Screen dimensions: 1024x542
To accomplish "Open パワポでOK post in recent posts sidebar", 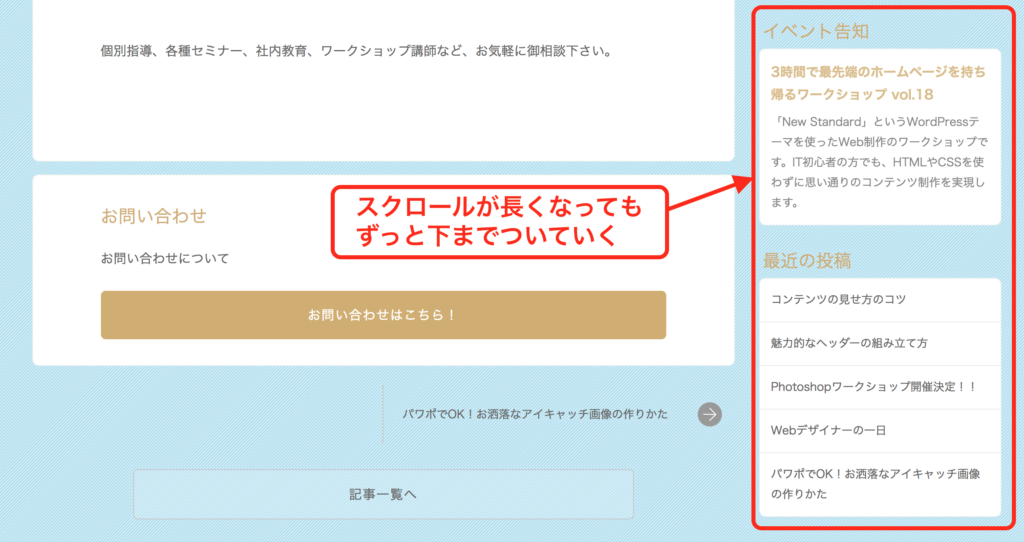I will point(875,483).
